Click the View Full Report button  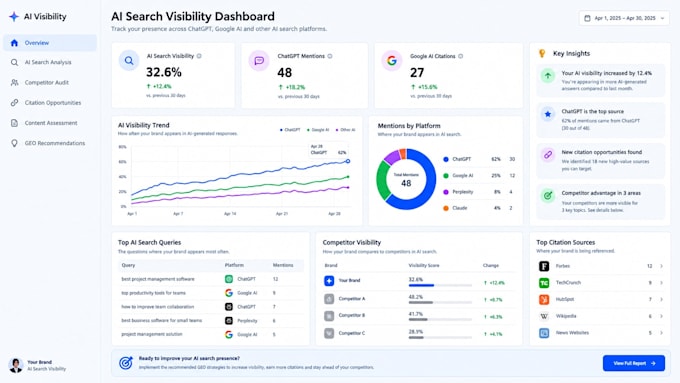tap(634, 363)
